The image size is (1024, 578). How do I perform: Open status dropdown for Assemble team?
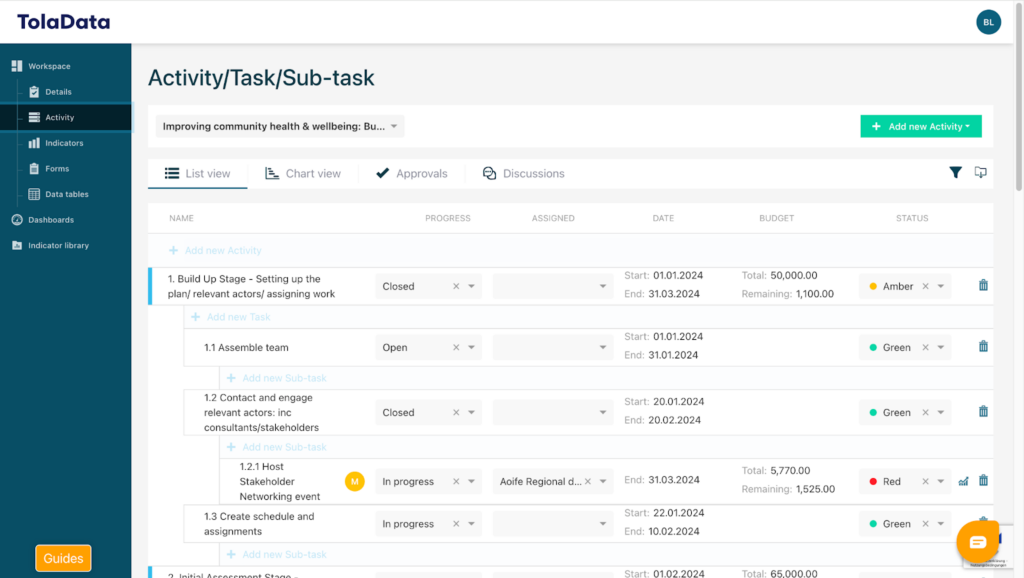(941, 348)
